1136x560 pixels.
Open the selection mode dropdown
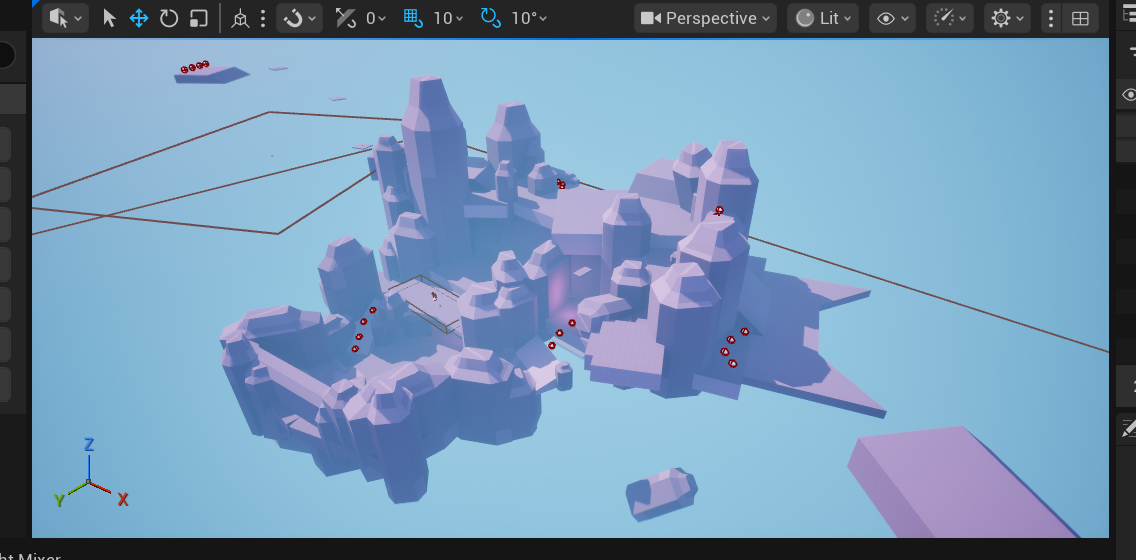pyautogui.click(x=66, y=18)
